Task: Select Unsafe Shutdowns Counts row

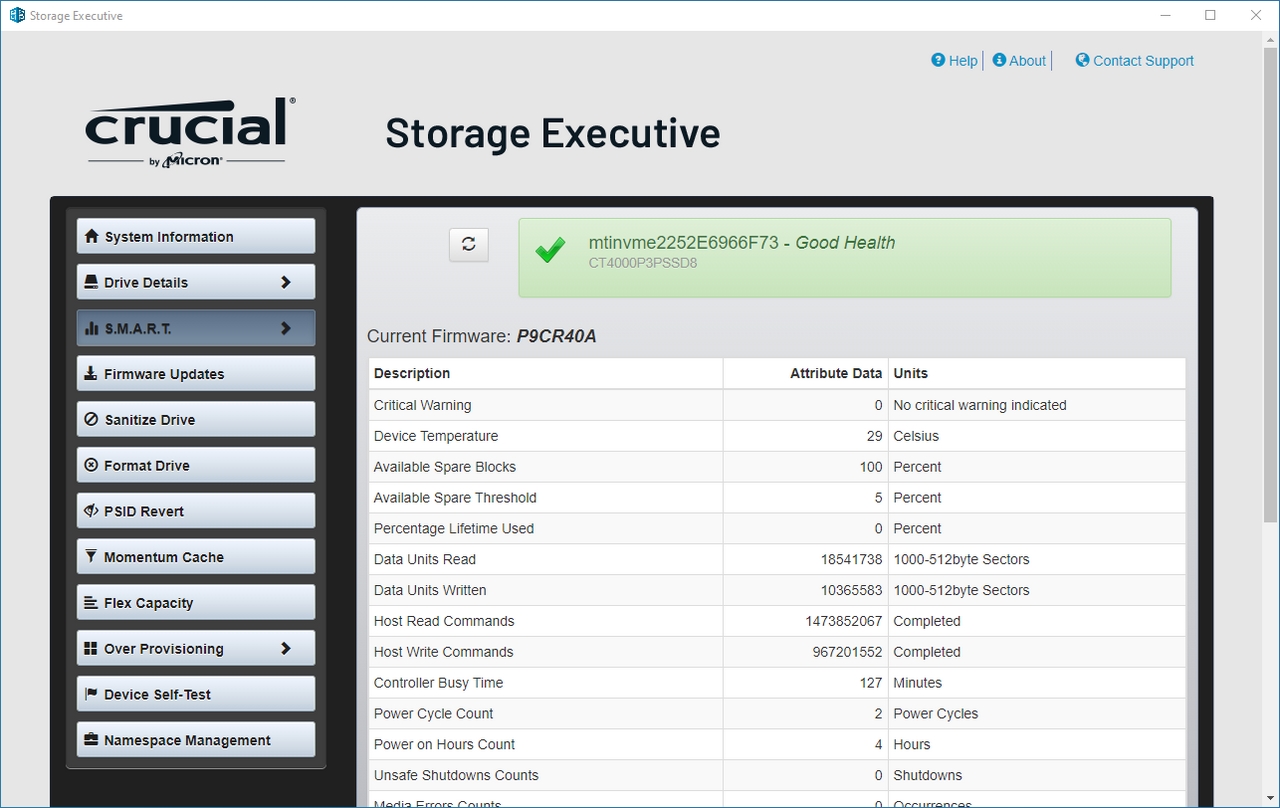Action: click(x=776, y=775)
